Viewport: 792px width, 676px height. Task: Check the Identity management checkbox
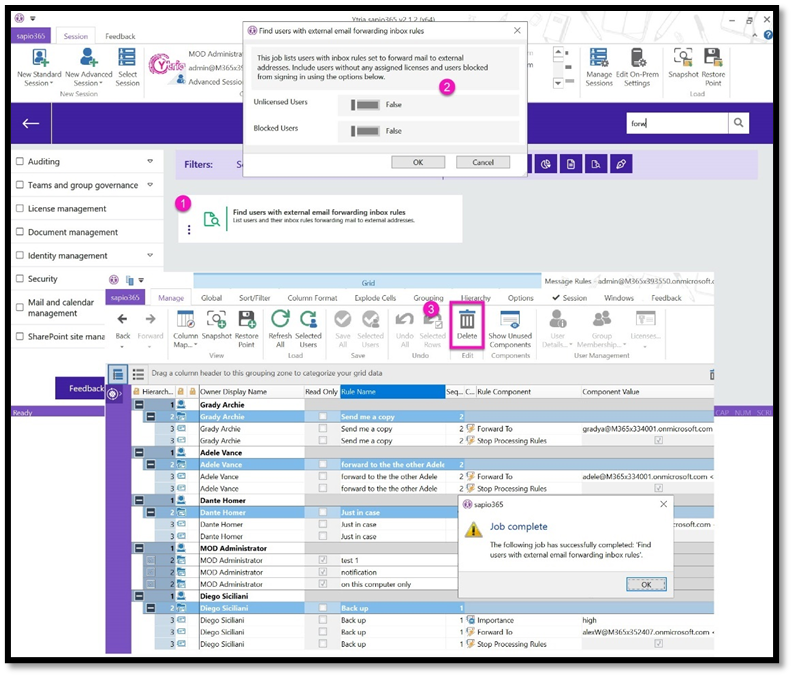pos(20,255)
